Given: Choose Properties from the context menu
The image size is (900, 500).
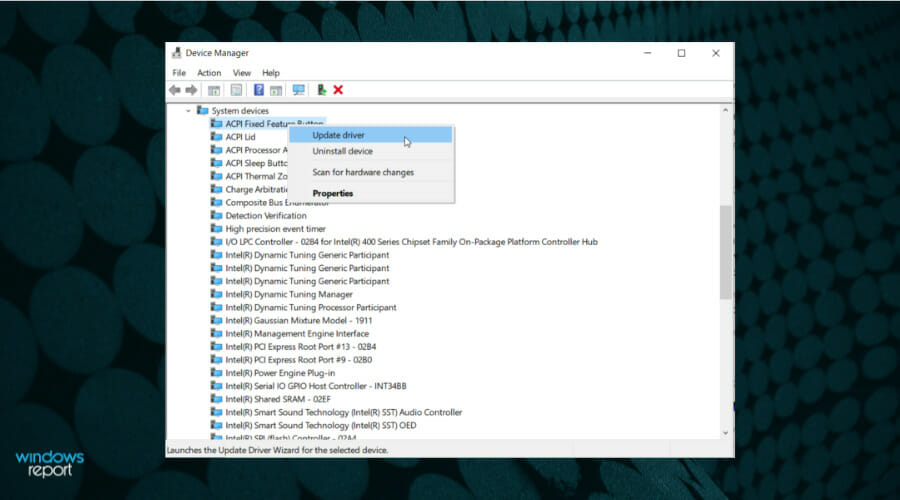Looking at the screenshot, I should [370, 193].
